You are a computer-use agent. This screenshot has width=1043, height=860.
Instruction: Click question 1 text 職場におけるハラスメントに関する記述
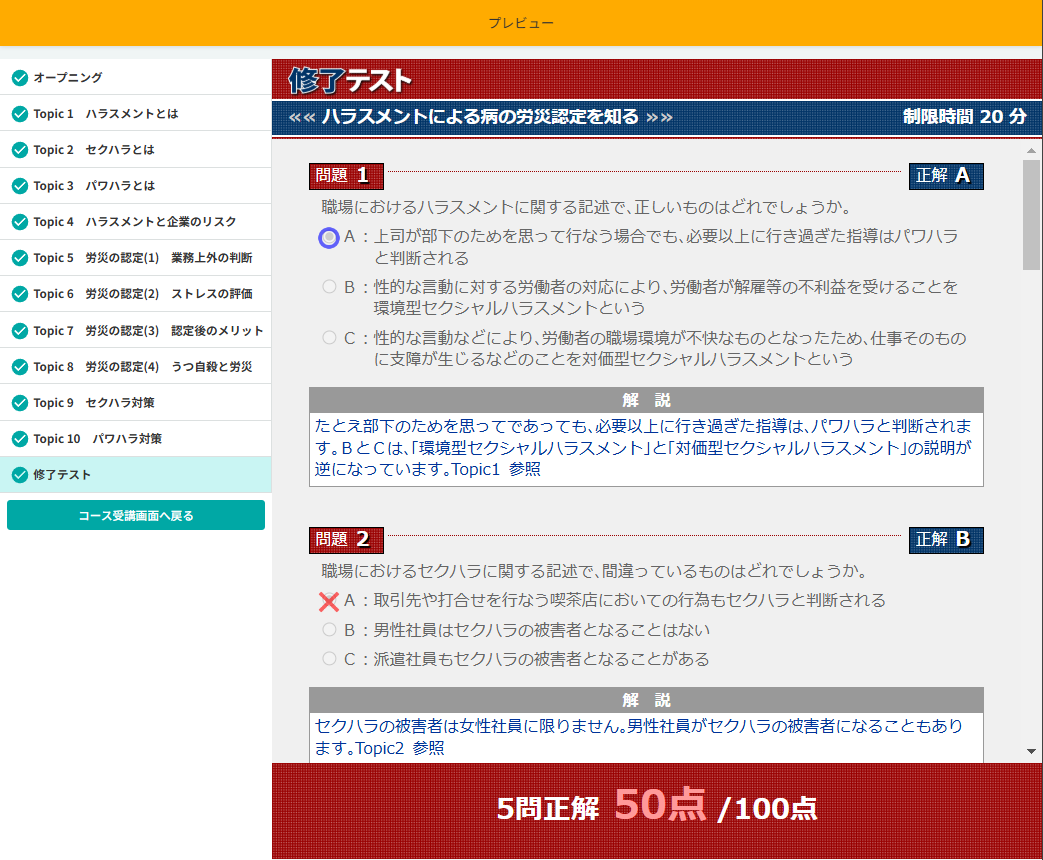(x=585, y=207)
